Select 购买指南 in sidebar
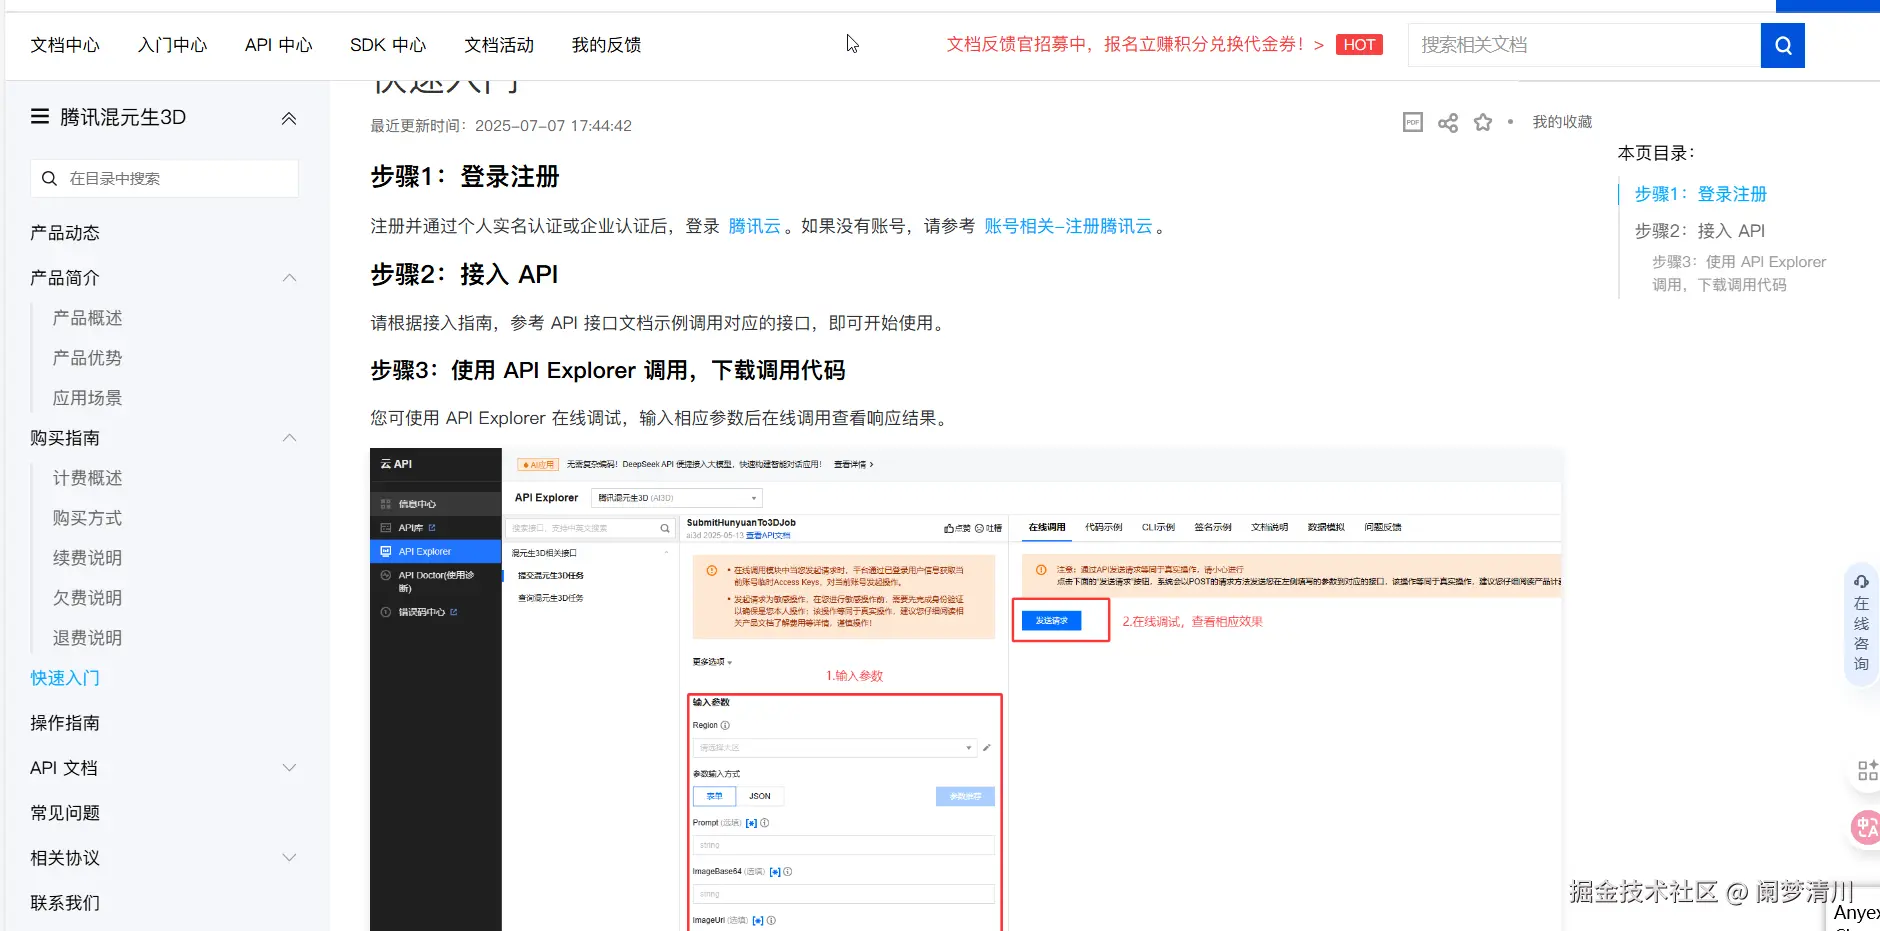Image resolution: width=1880 pixels, height=931 pixels. tap(65, 438)
